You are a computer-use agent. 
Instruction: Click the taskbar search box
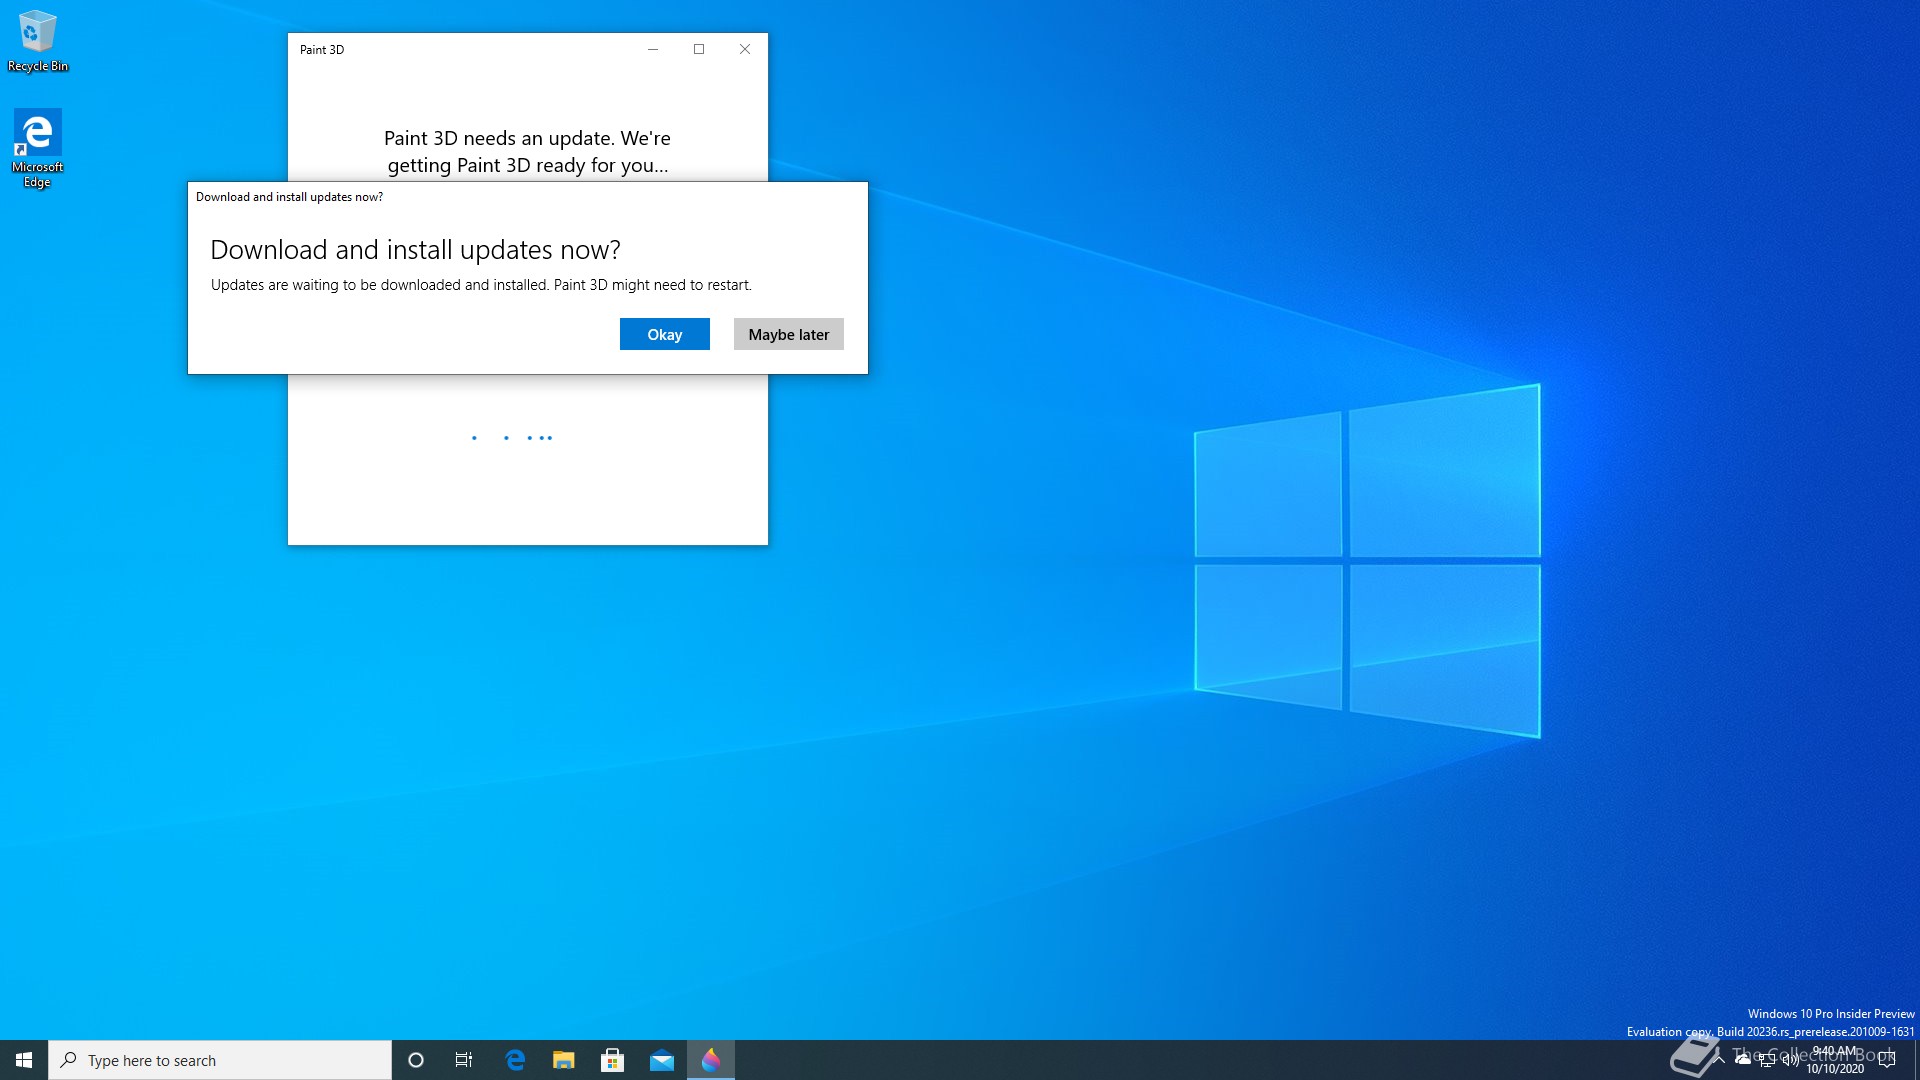pyautogui.click(x=220, y=1060)
